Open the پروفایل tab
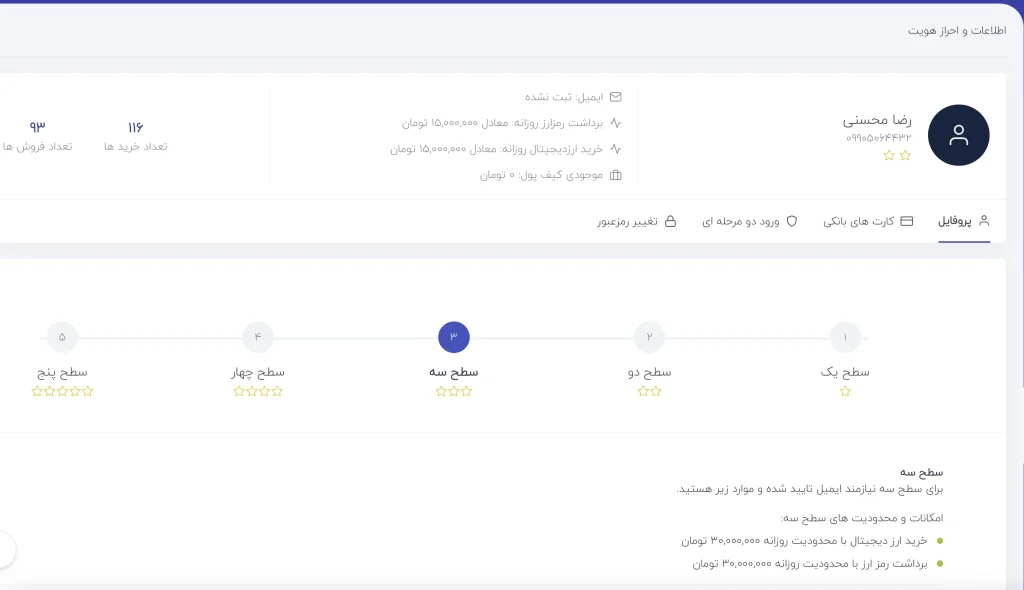The height and width of the screenshot is (590, 1024). point(964,221)
